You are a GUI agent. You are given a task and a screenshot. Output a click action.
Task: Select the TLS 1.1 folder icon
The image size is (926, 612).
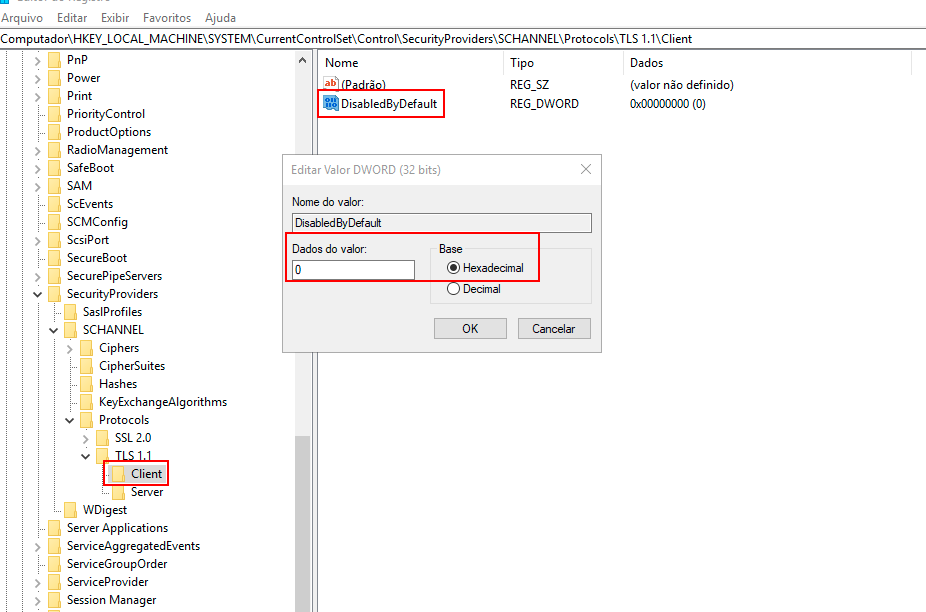(102, 455)
